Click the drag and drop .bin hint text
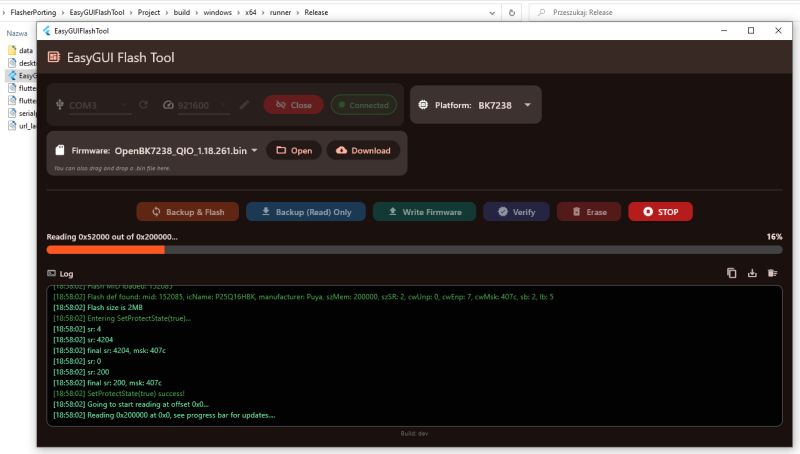This screenshot has height=454, width=800. (x=112, y=168)
